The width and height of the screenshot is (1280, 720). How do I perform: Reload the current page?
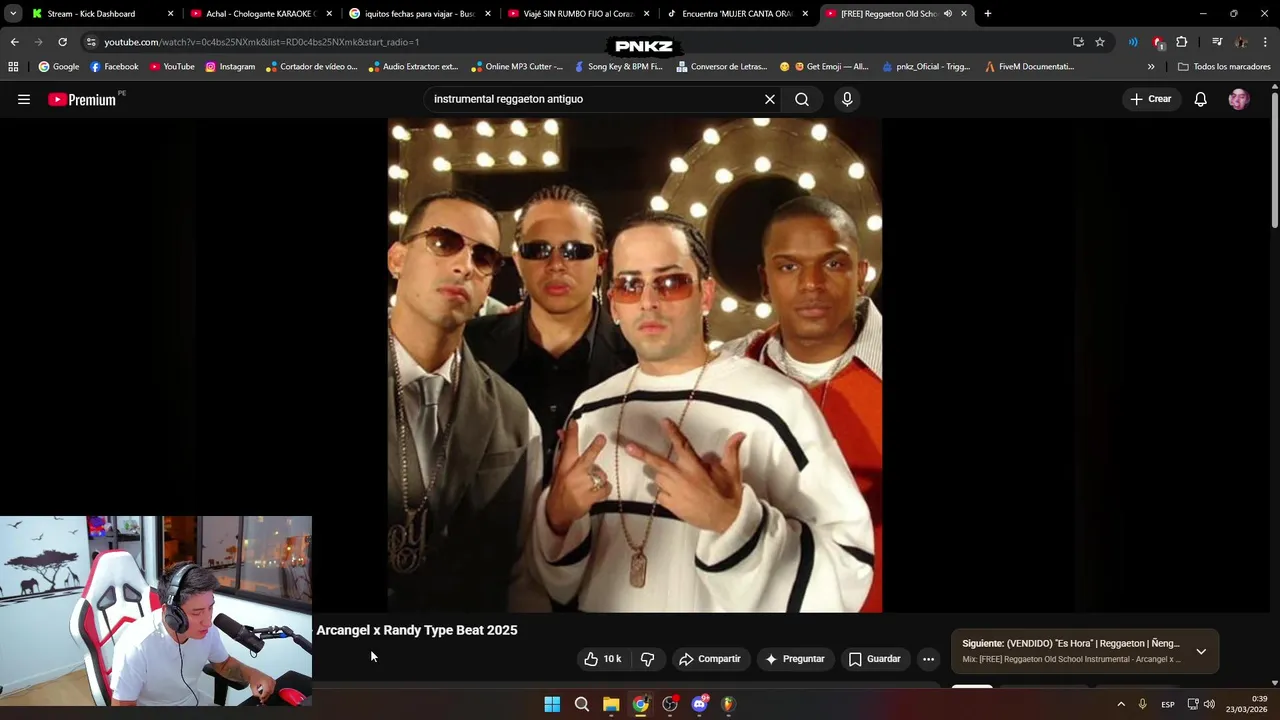tap(62, 42)
